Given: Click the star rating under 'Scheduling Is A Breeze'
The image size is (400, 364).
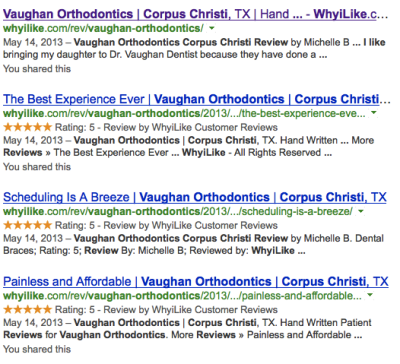Looking at the screenshot, I should (x=28, y=225).
